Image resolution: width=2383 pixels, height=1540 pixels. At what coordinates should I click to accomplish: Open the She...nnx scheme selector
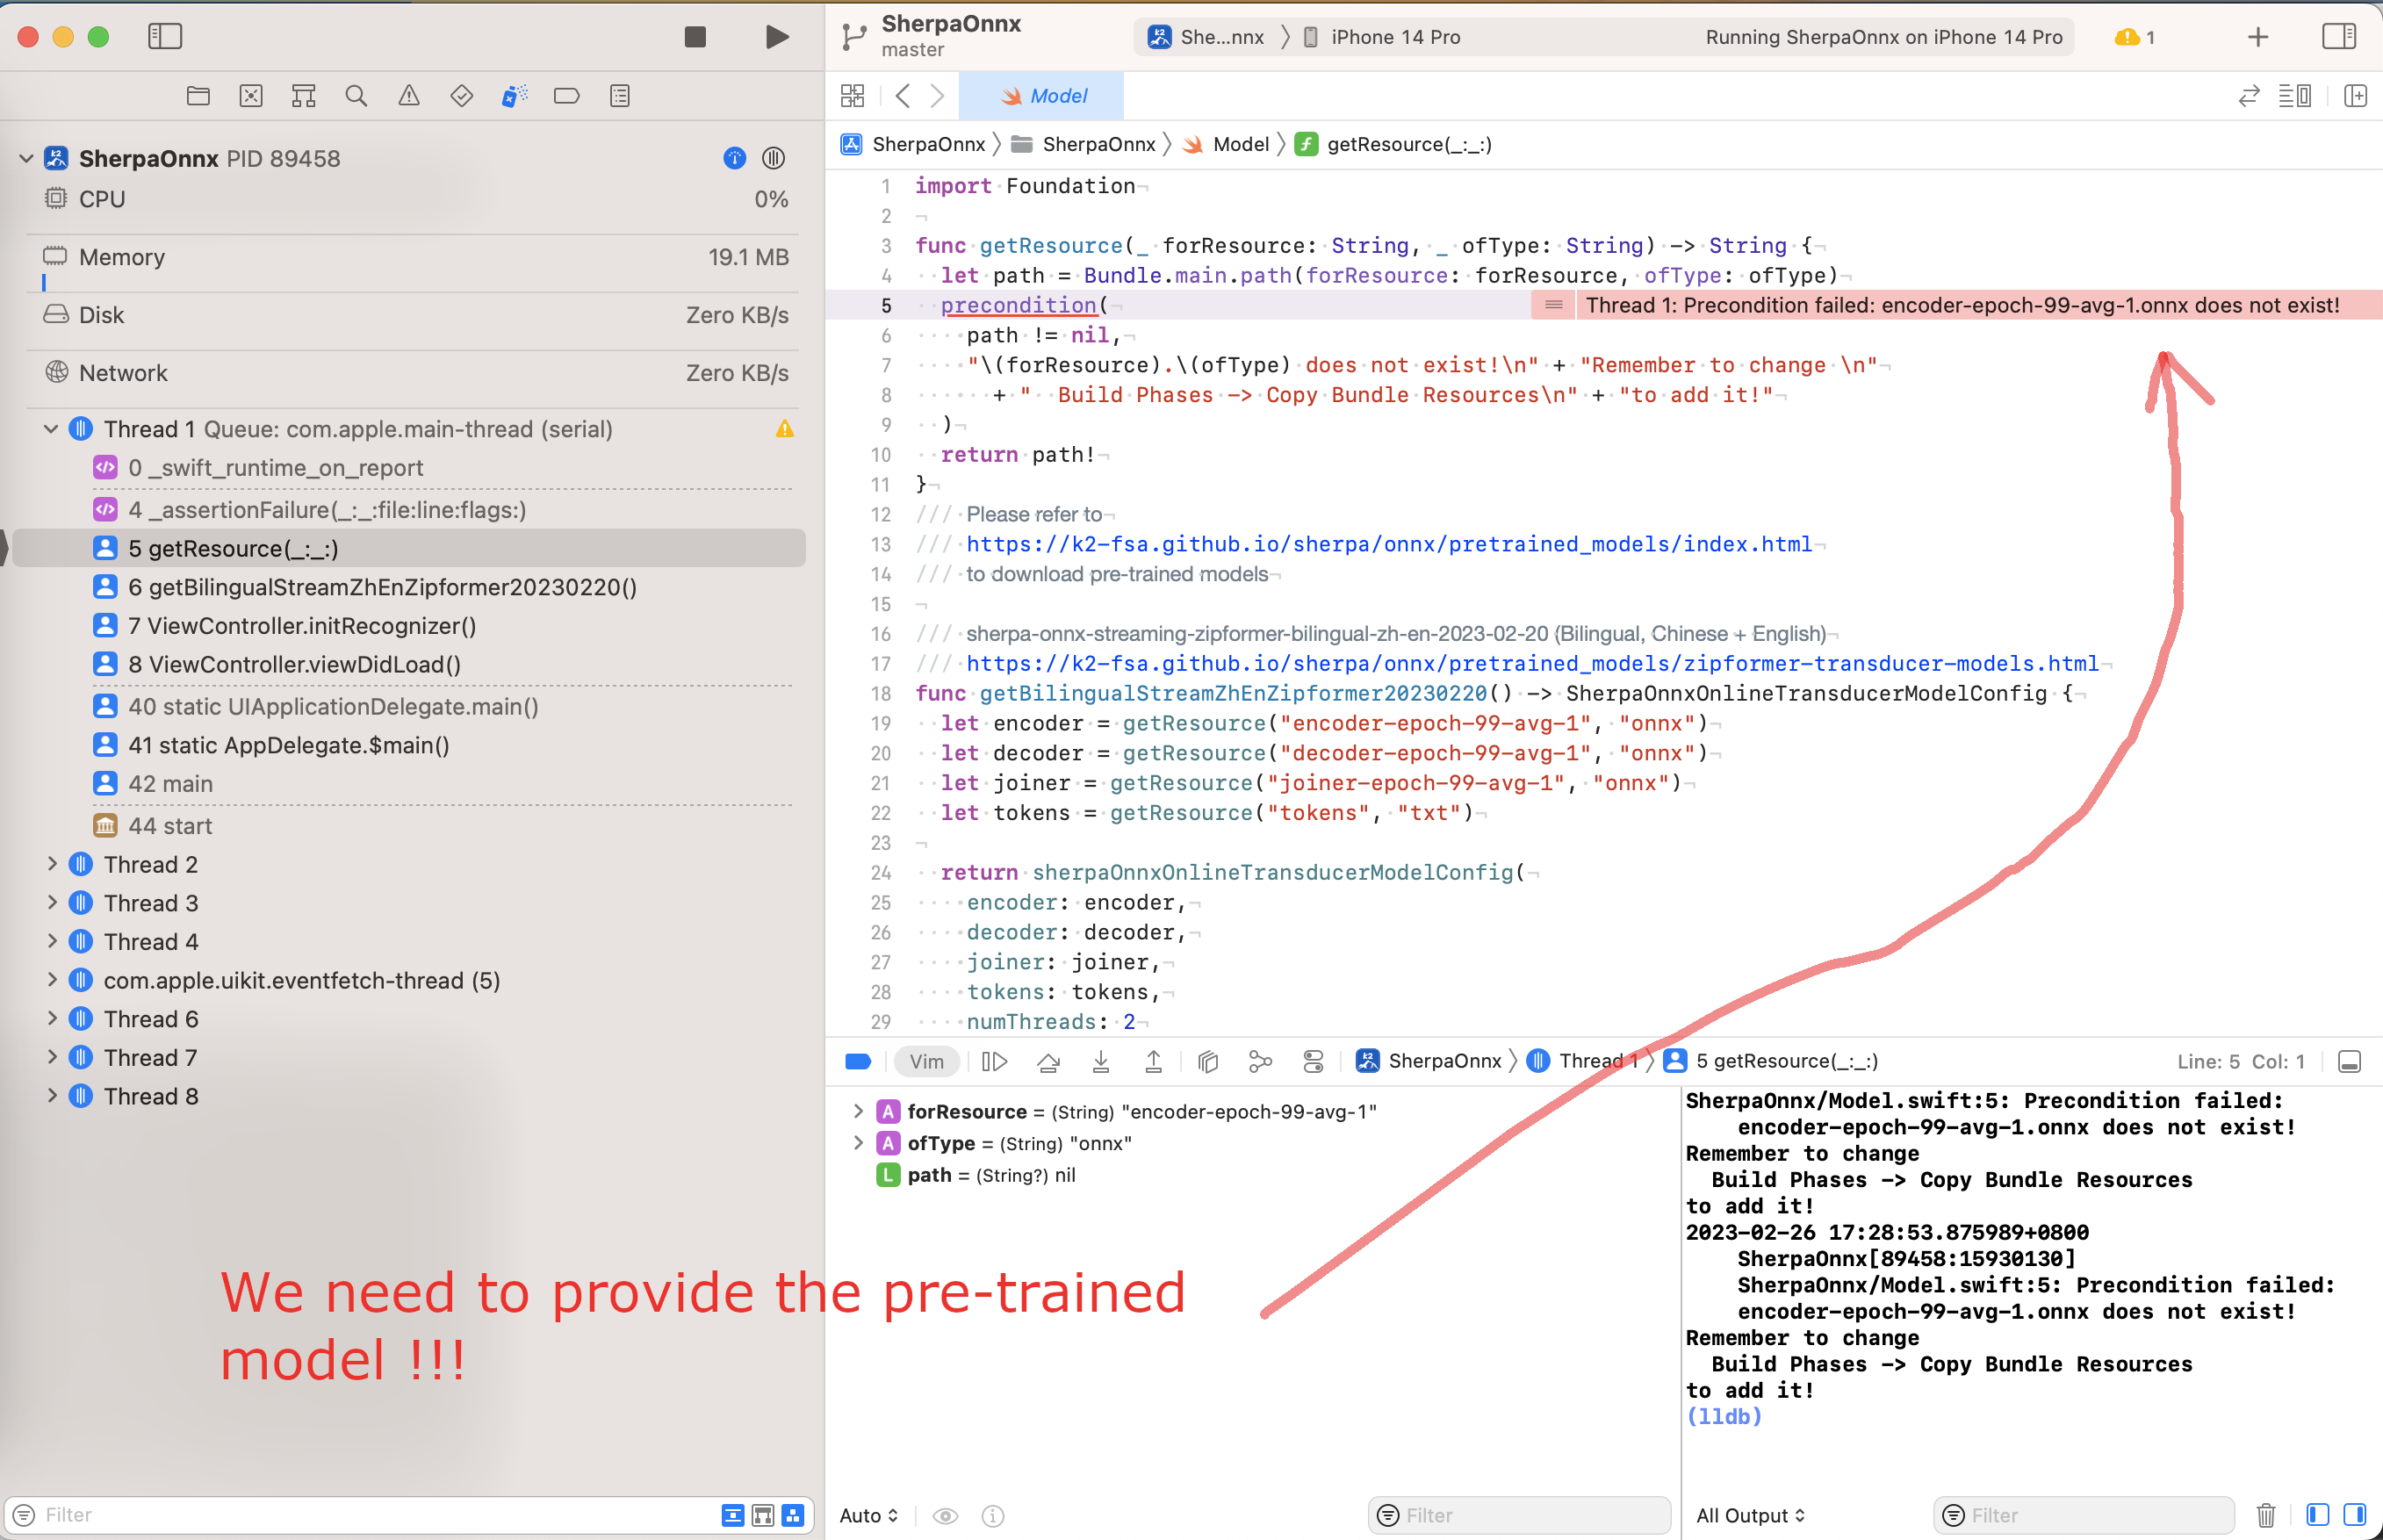[x=1206, y=37]
